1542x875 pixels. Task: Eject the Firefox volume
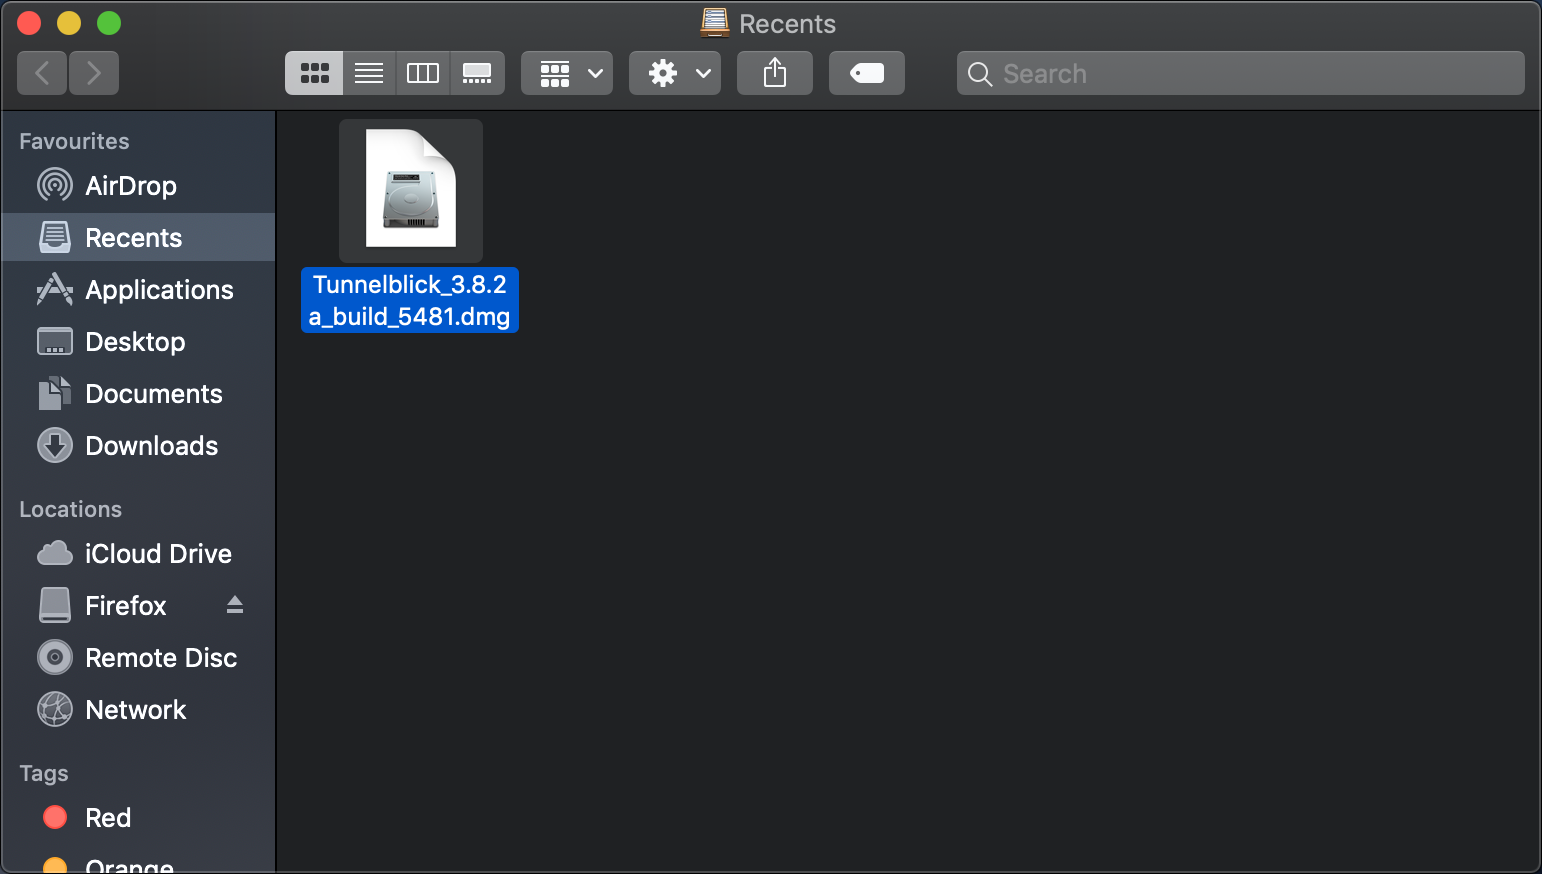click(235, 605)
